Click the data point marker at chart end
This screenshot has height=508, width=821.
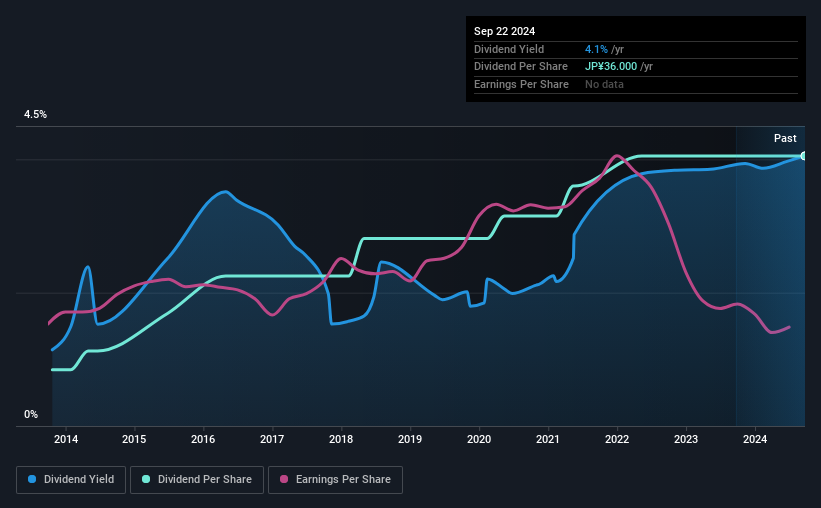[804, 156]
